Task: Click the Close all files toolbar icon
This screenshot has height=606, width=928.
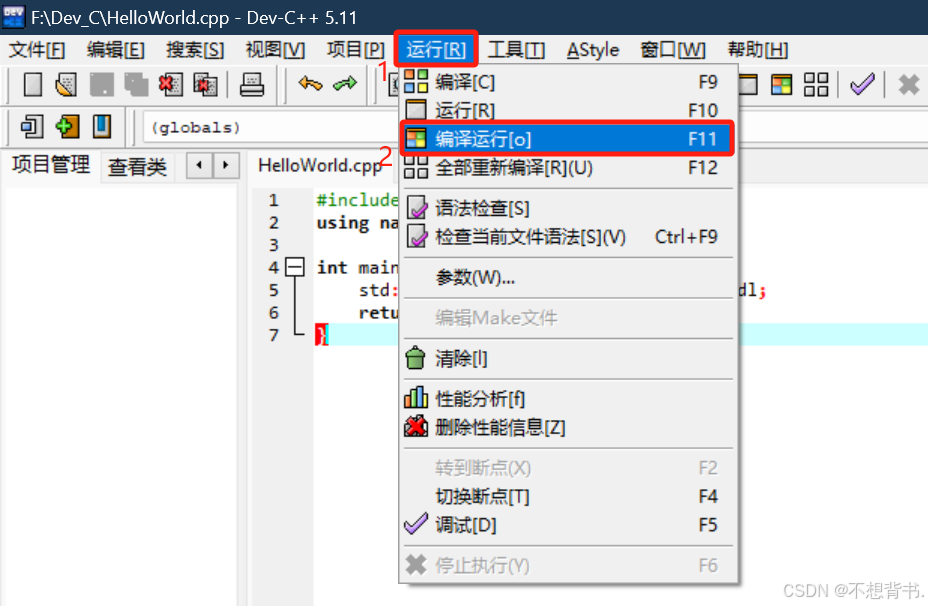Action: 205,85
